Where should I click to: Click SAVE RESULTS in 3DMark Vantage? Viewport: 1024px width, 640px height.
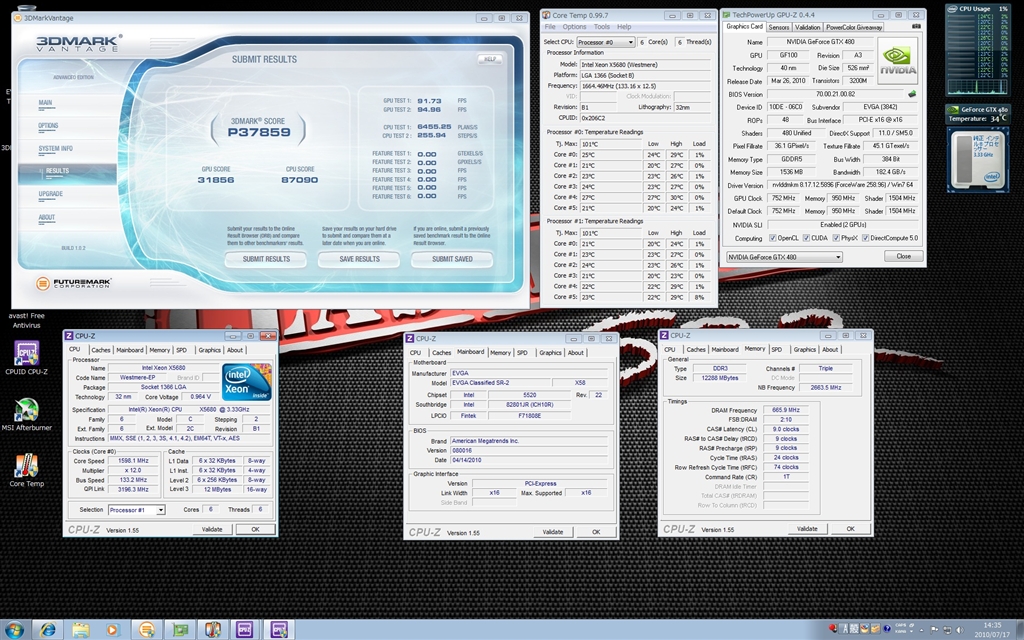click(x=359, y=259)
